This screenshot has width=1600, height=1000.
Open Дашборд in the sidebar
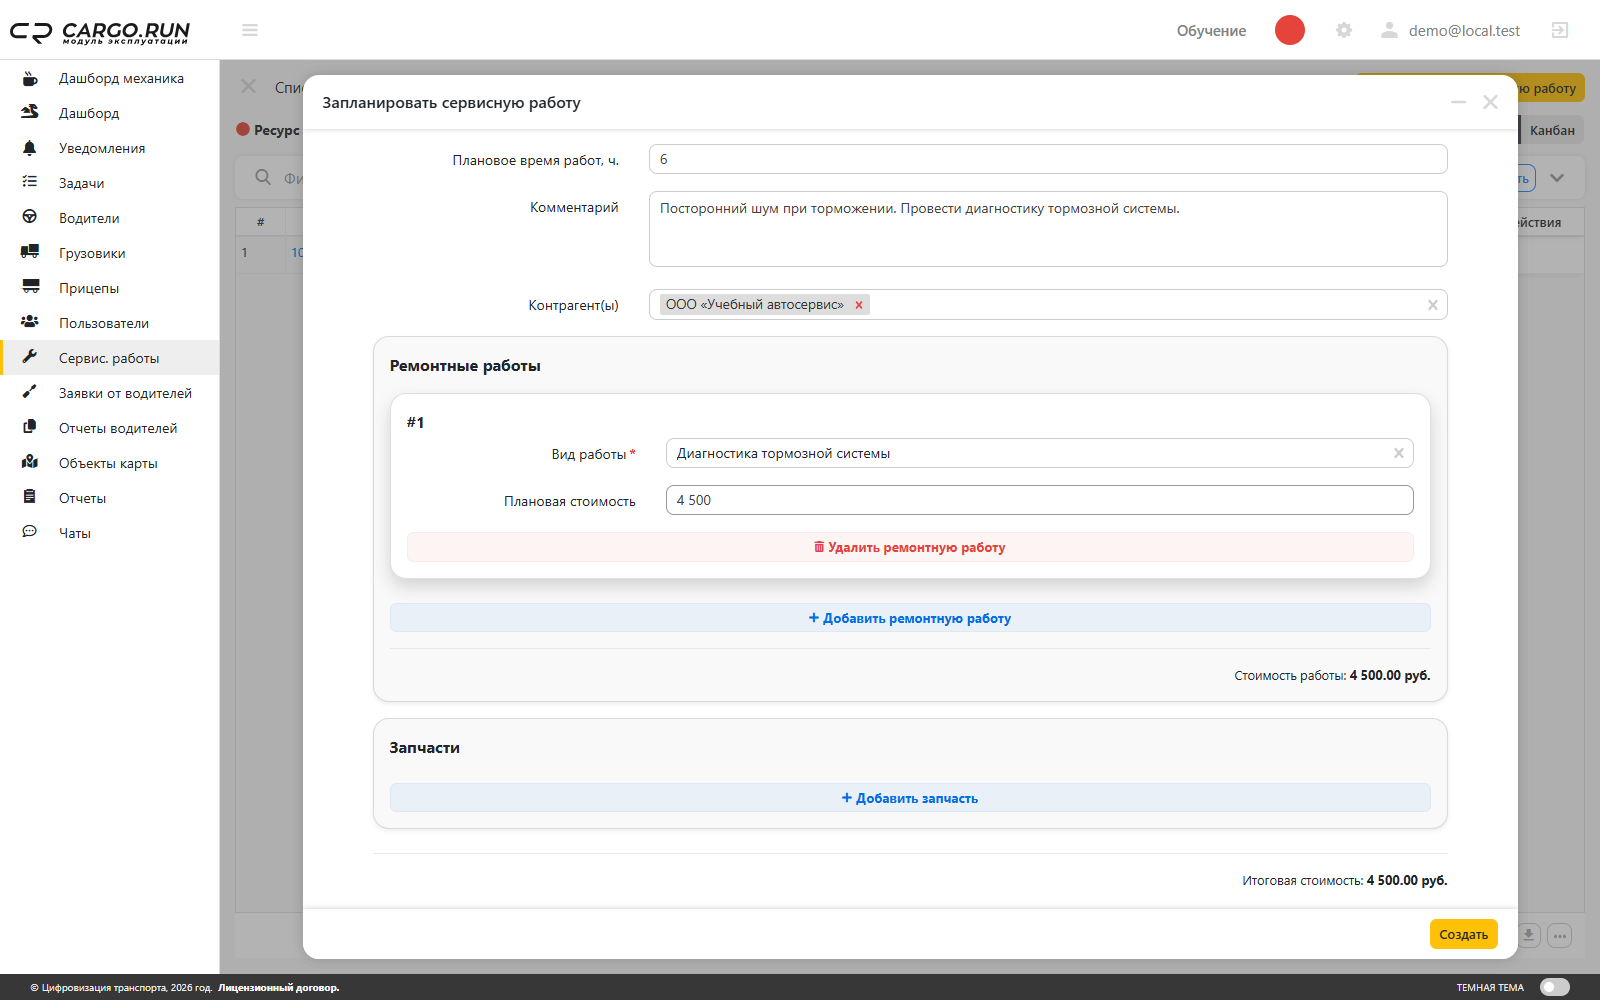pyautogui.click(x=110, y=113)
